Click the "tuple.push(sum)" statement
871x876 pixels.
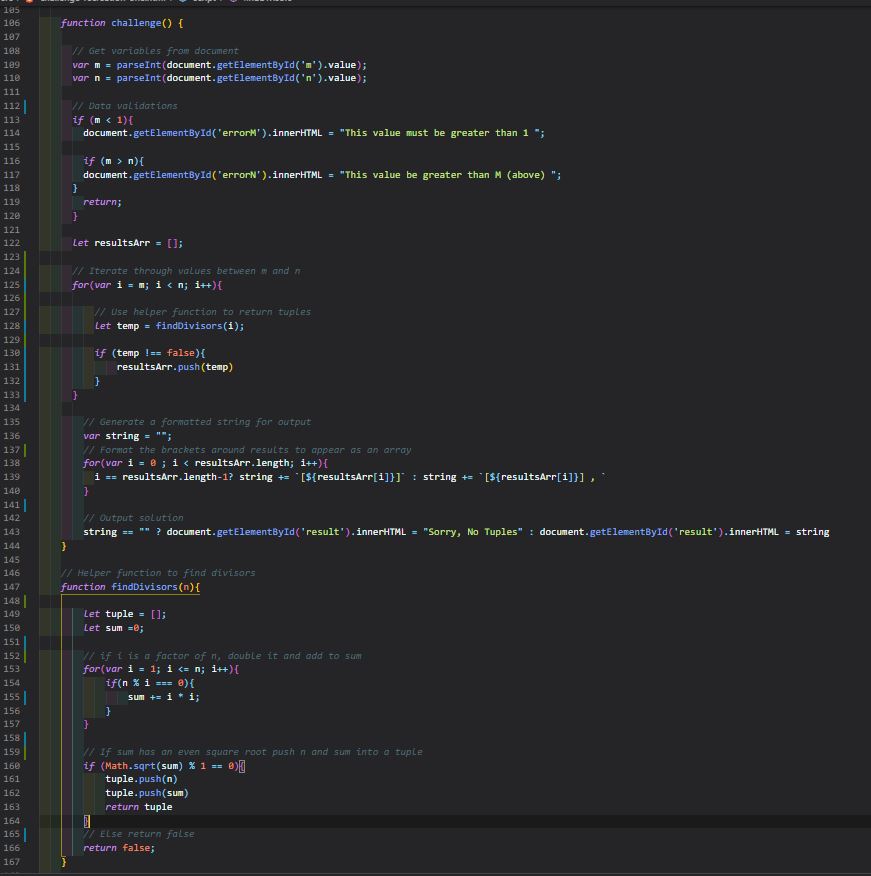[x=147, y=793]
